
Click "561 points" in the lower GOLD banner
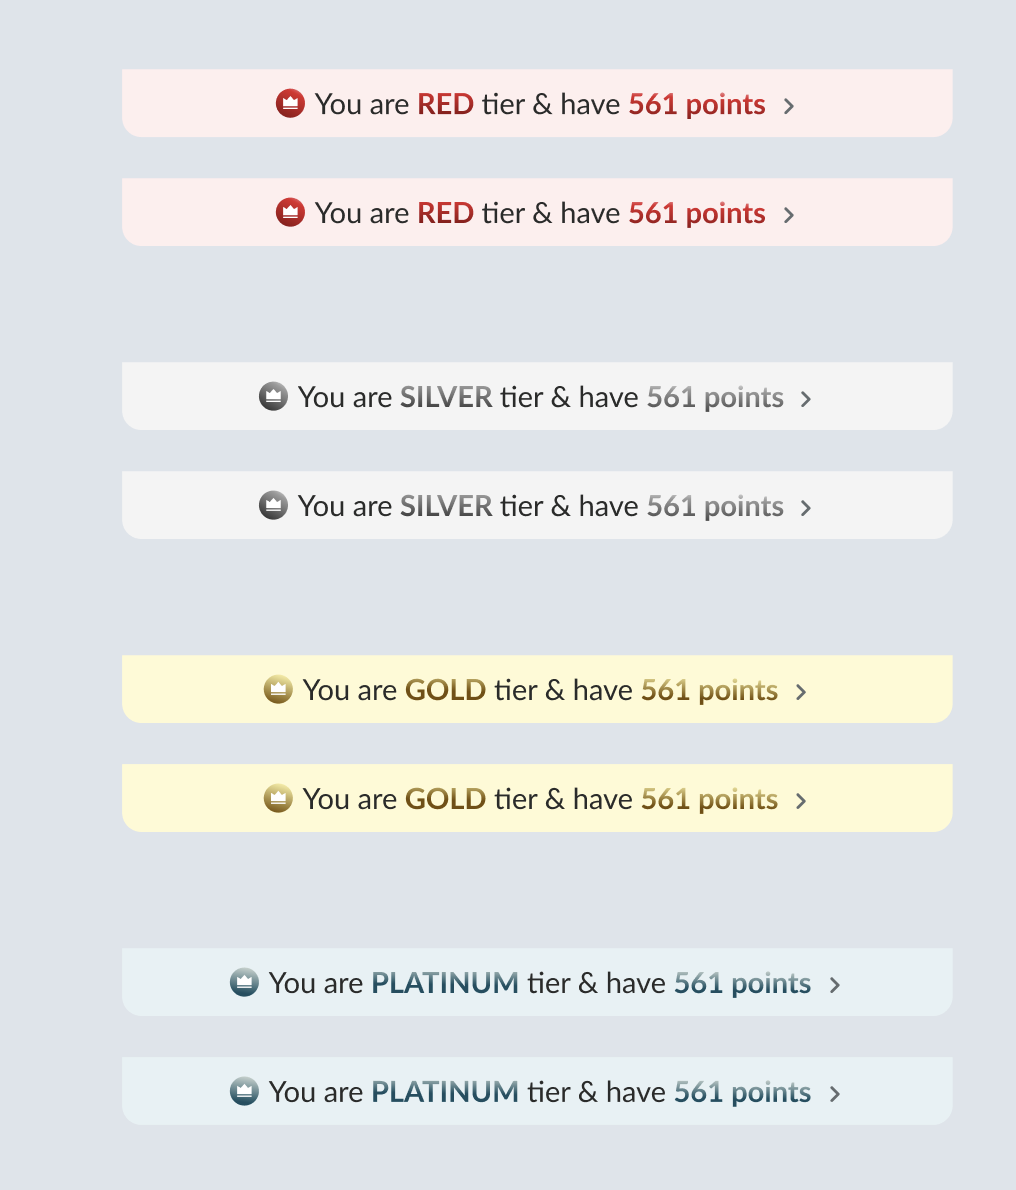709,799
